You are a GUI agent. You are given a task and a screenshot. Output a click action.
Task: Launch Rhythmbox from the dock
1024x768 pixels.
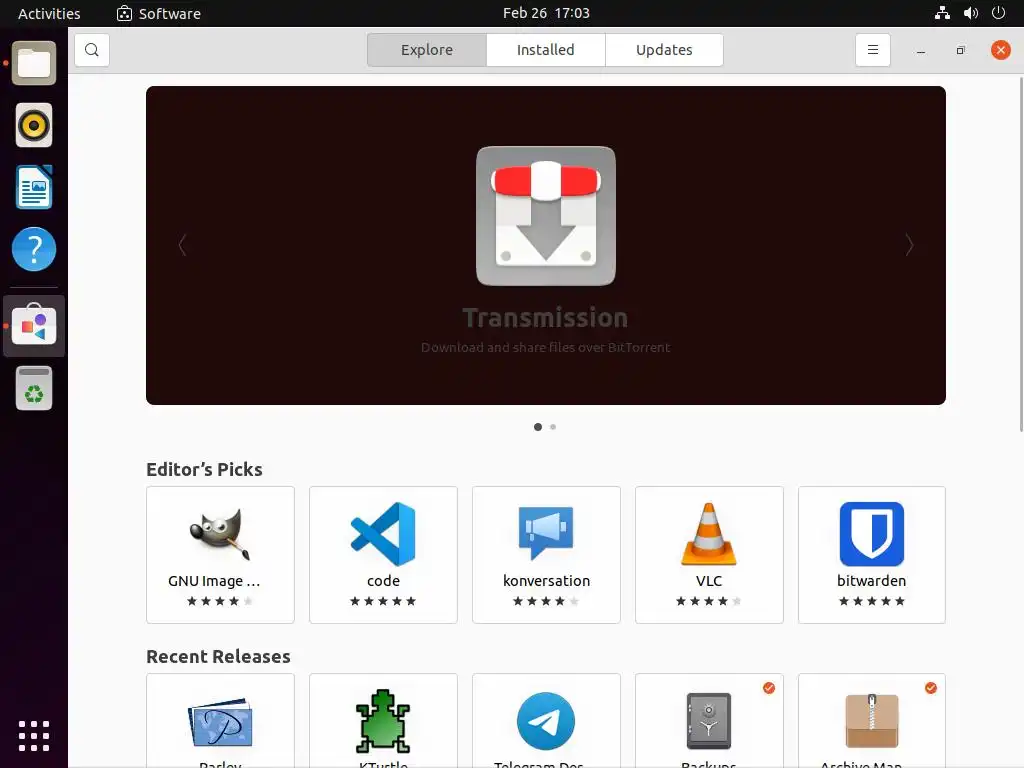coord(34,125)
